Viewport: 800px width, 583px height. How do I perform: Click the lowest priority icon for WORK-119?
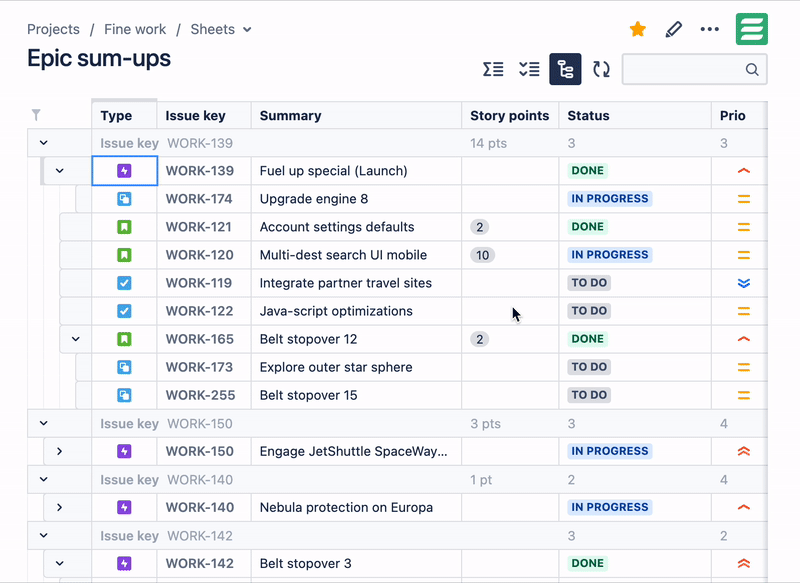click(x=744, y=283)
